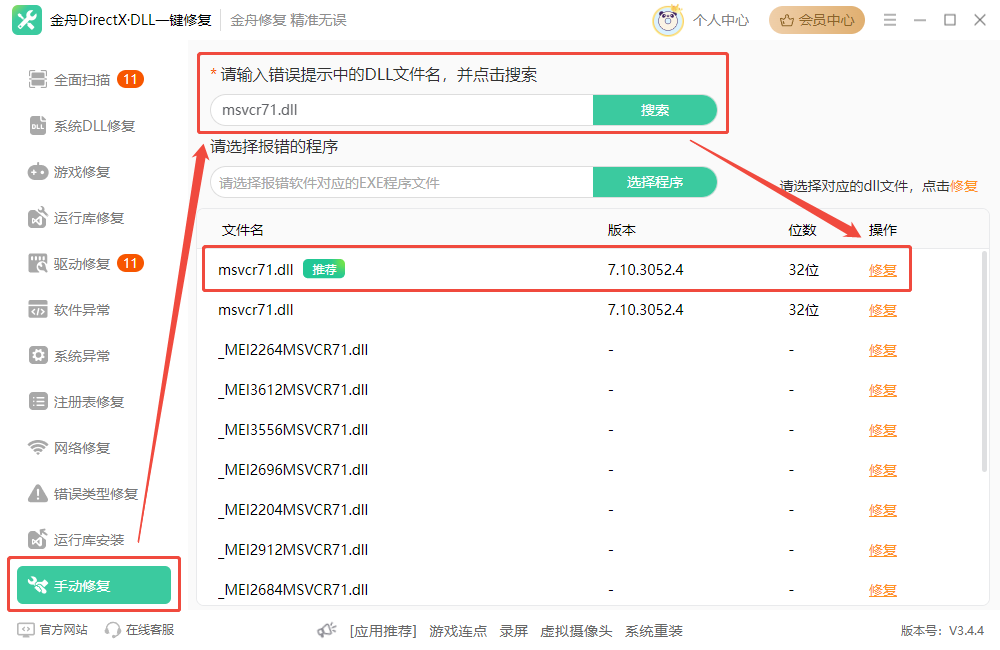Click 操作 column header
This screenshot has height=650, width=1000.
pyautogui.click(x=883, y=230)
